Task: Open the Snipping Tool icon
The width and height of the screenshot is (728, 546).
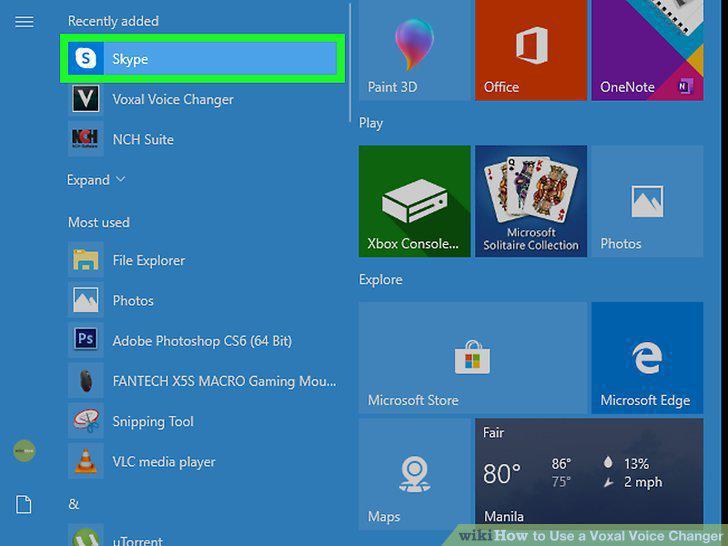Action: [86, 421]
